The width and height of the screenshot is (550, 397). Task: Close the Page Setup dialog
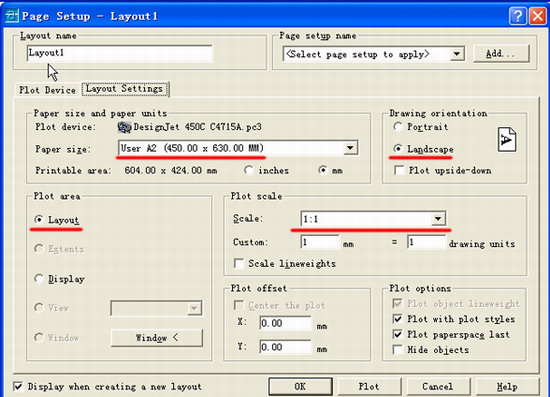pos(537,16)
